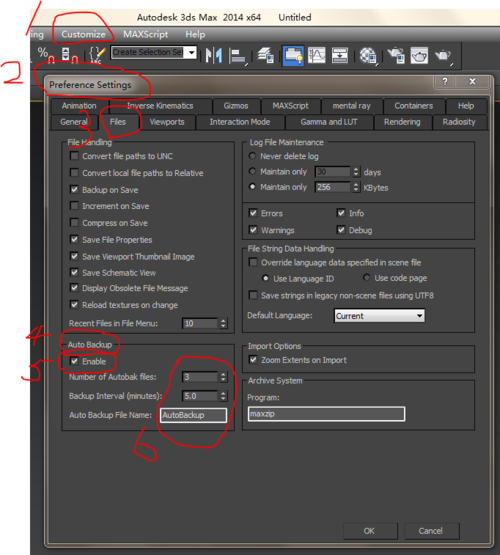Switch to the General tab
Screen dimensions: 500x555
click(x=74, y=122)
